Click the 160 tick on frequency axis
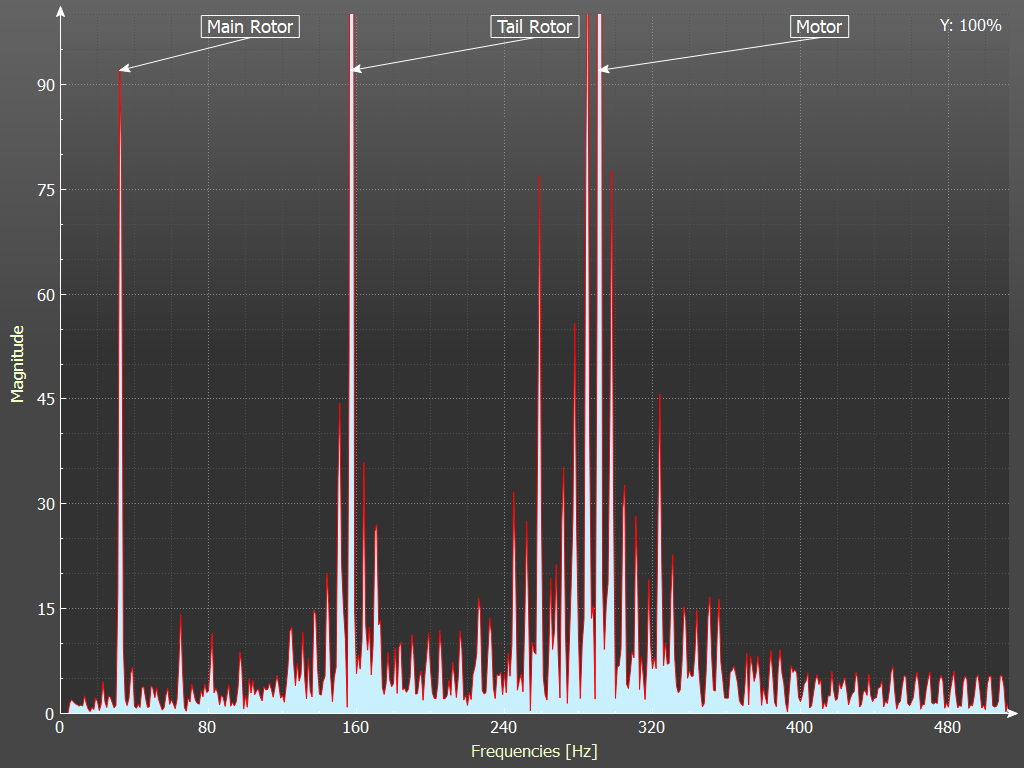The width and height of the screenshot is (1024, 768). click(355, 727)
